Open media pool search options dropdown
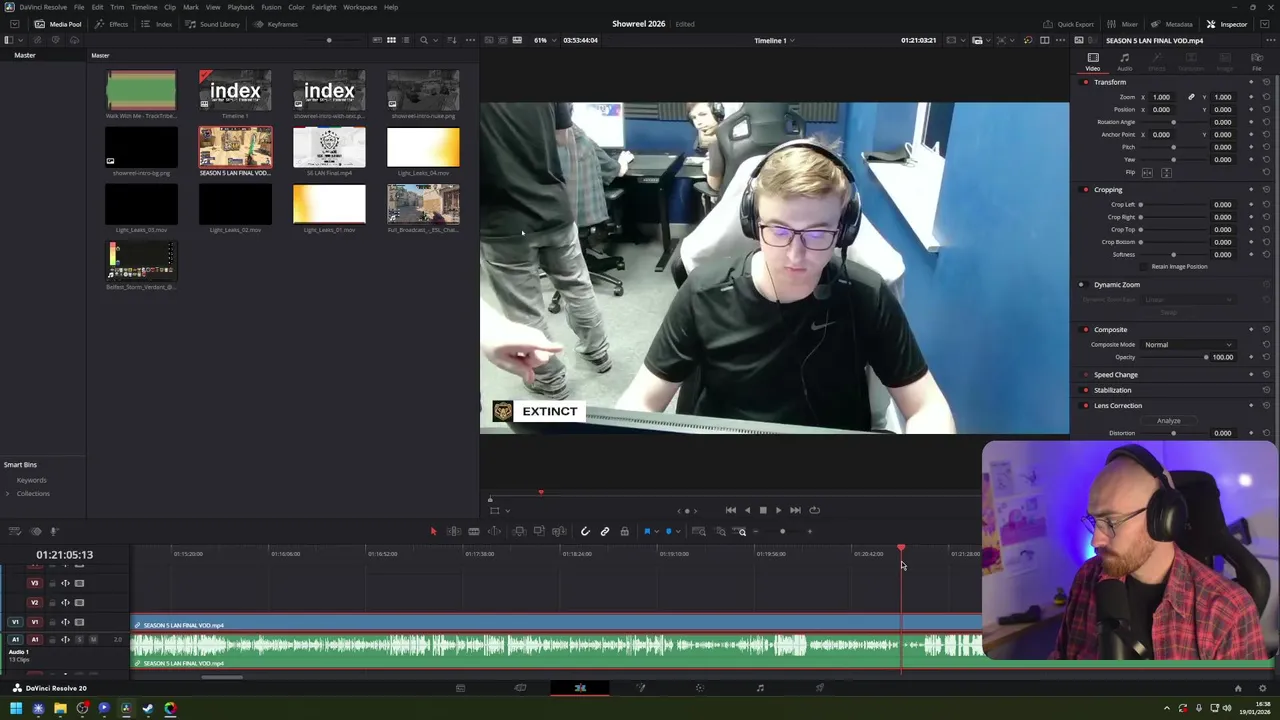The image size is (1280, 720). pyautogui.click(x=435, y=40)
